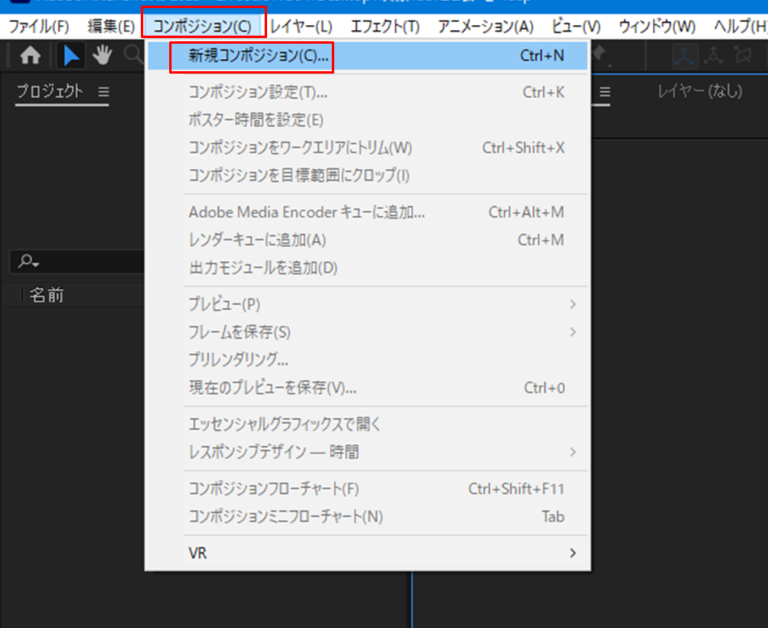Click the magnifier icon in the project search
Screen dimensions: 768x628
pyautogui.click(x=28, y=262)
